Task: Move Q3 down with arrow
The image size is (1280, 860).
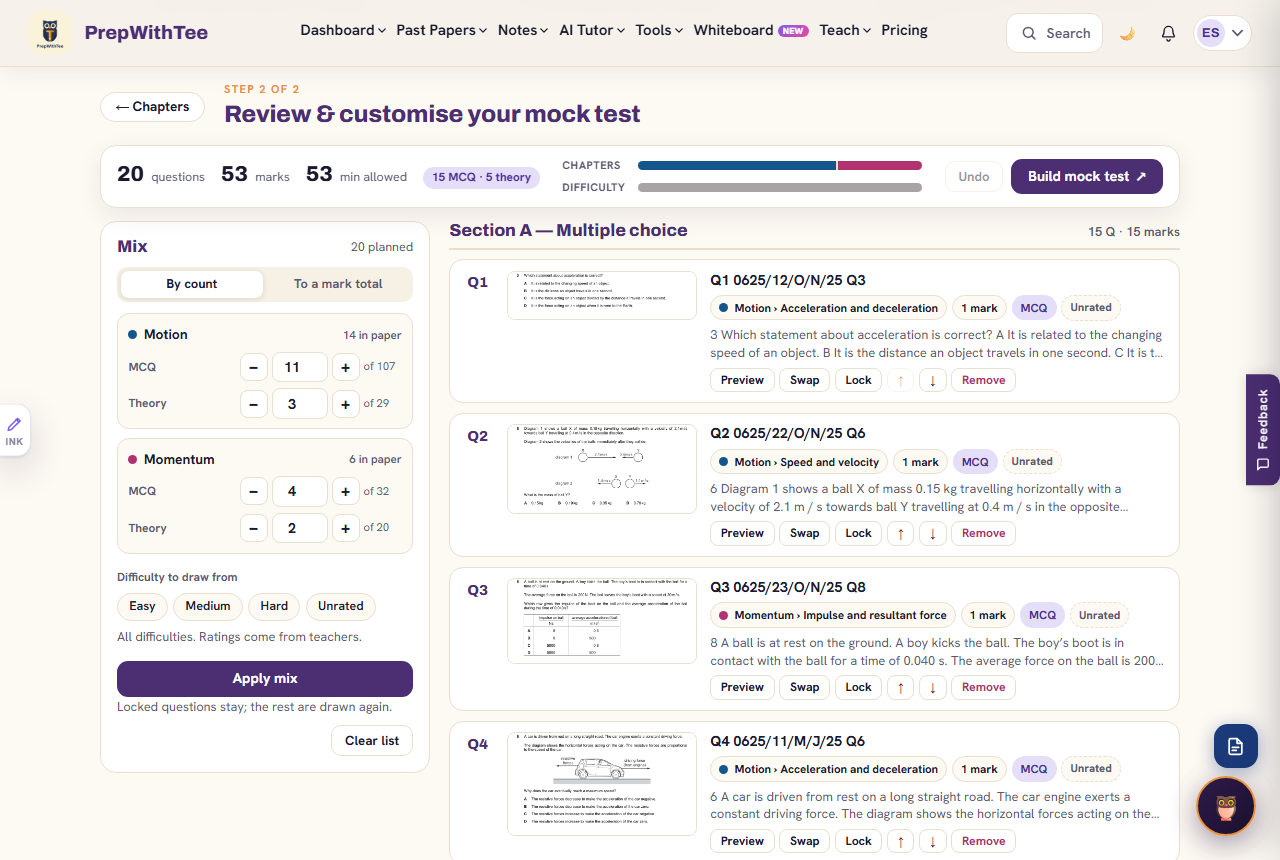Action: pyautogui.click(x=932, y=688)
